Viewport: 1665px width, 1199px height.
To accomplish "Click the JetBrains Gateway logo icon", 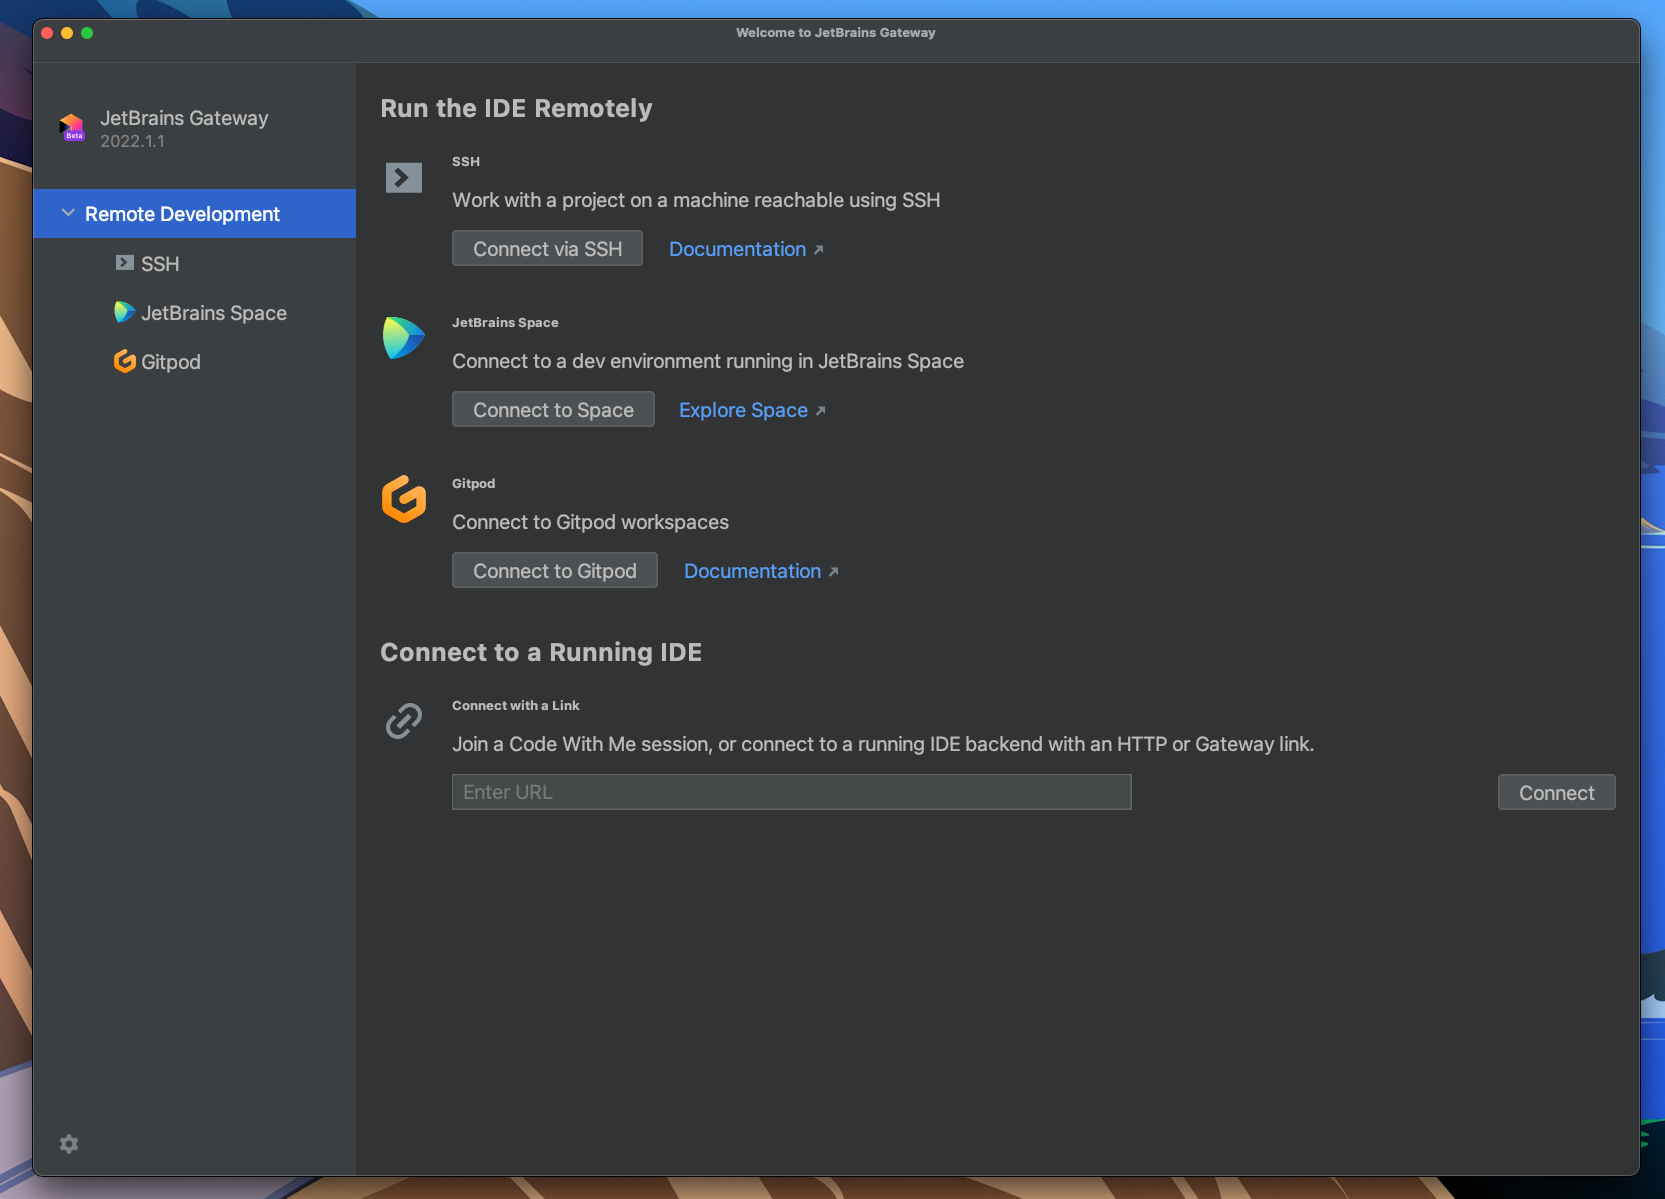I will tap(71, 126).
